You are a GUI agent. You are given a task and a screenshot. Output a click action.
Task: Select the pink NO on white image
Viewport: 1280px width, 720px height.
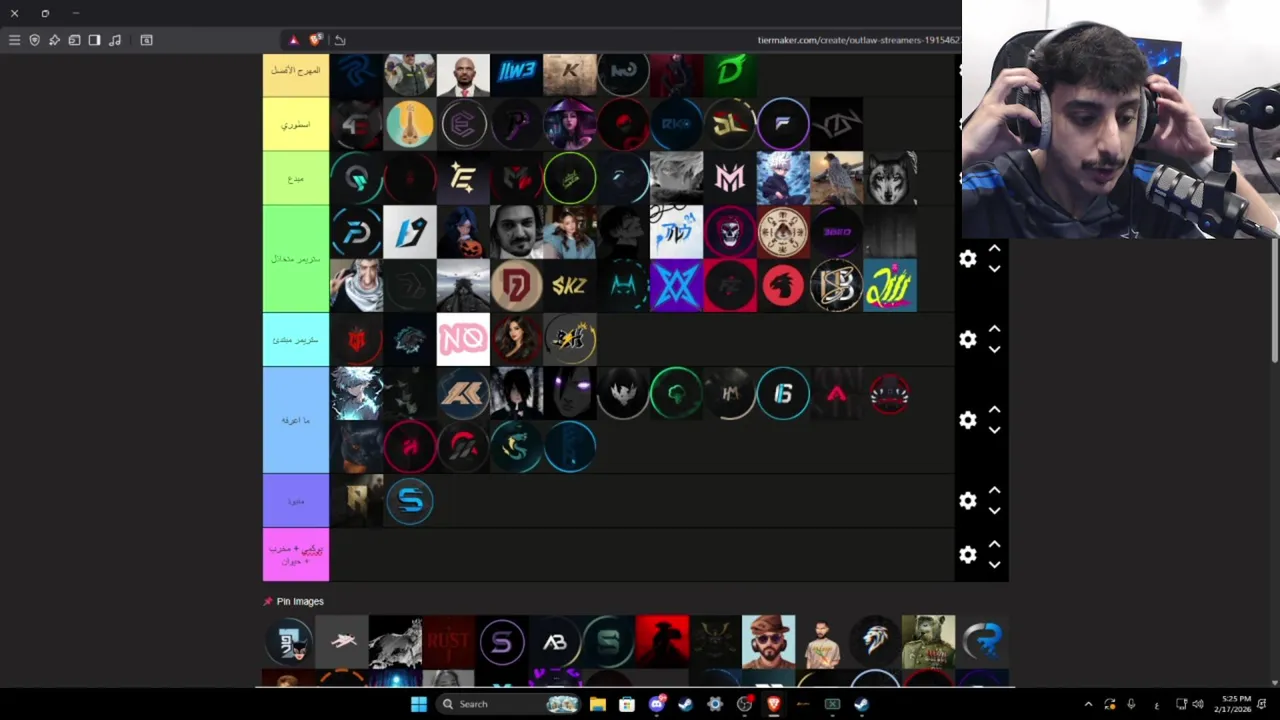(463, 340)
